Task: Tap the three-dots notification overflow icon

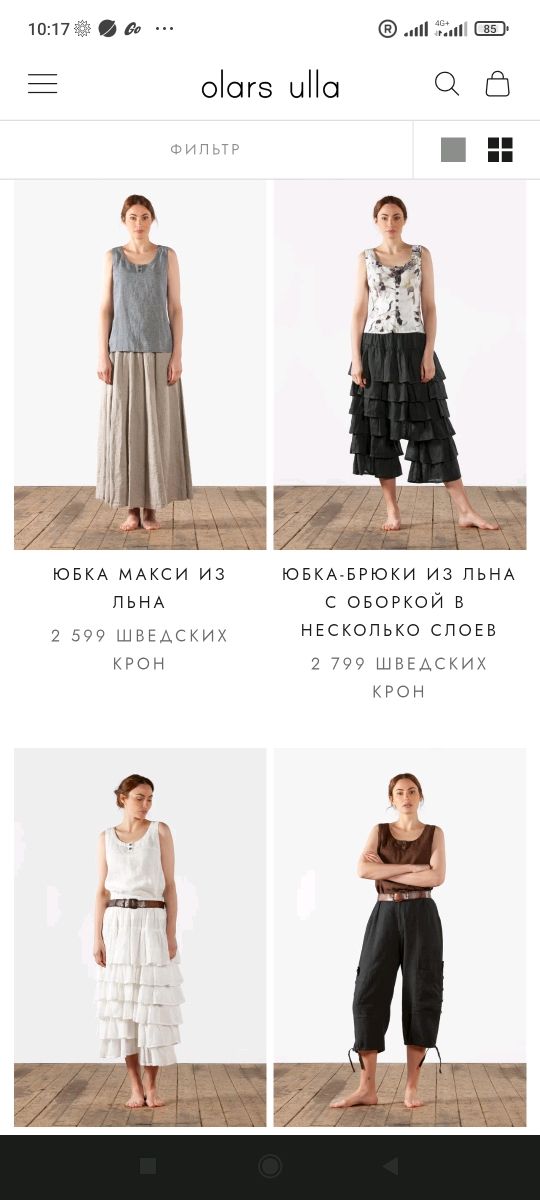Action: [166, 29]
